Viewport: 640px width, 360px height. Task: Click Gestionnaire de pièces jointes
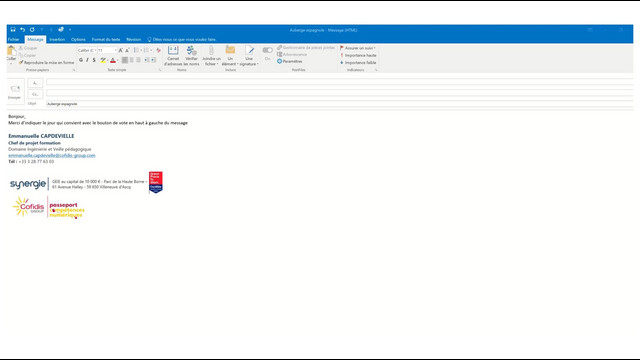(x=306, y=47)
